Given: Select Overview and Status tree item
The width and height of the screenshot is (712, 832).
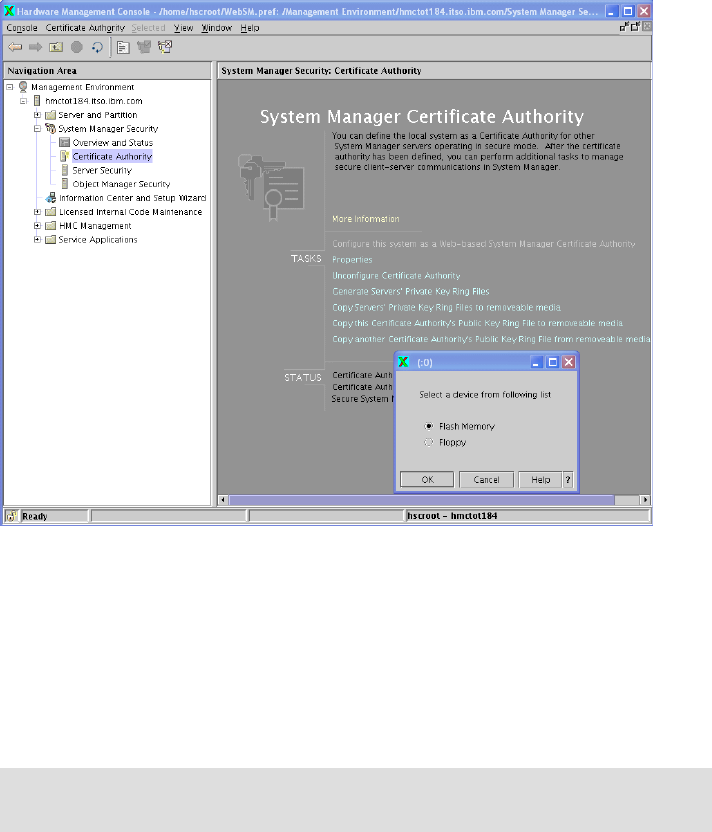Looking at the screenshot, I should 112,143.
